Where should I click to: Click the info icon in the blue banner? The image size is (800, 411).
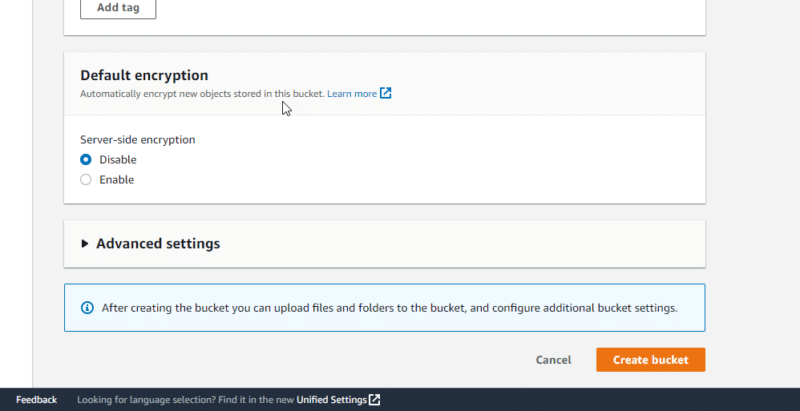(x=87, y=308)
